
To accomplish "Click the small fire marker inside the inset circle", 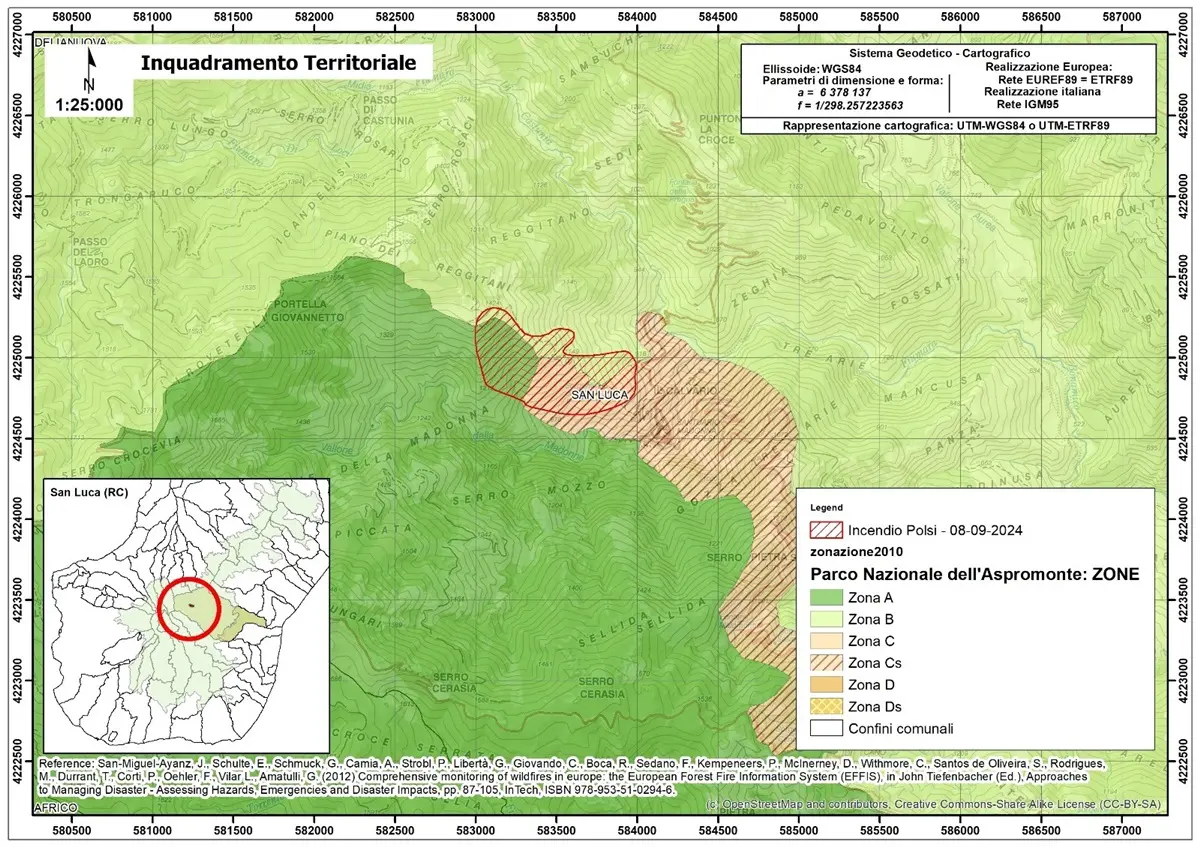I will click(191, 605).
